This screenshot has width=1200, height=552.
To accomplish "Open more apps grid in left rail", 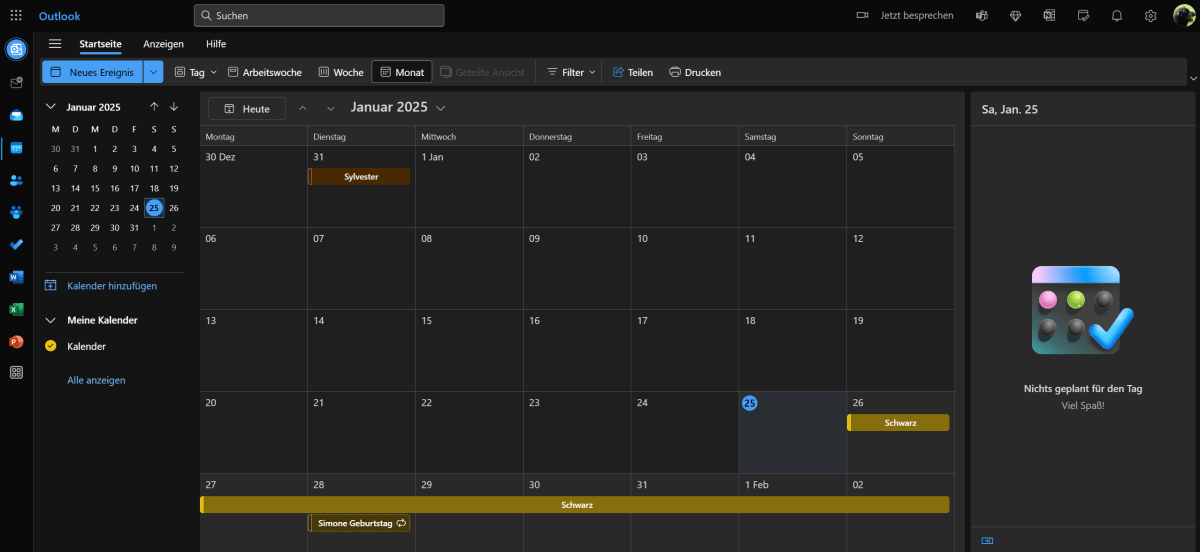I will (x=16, y=373).
